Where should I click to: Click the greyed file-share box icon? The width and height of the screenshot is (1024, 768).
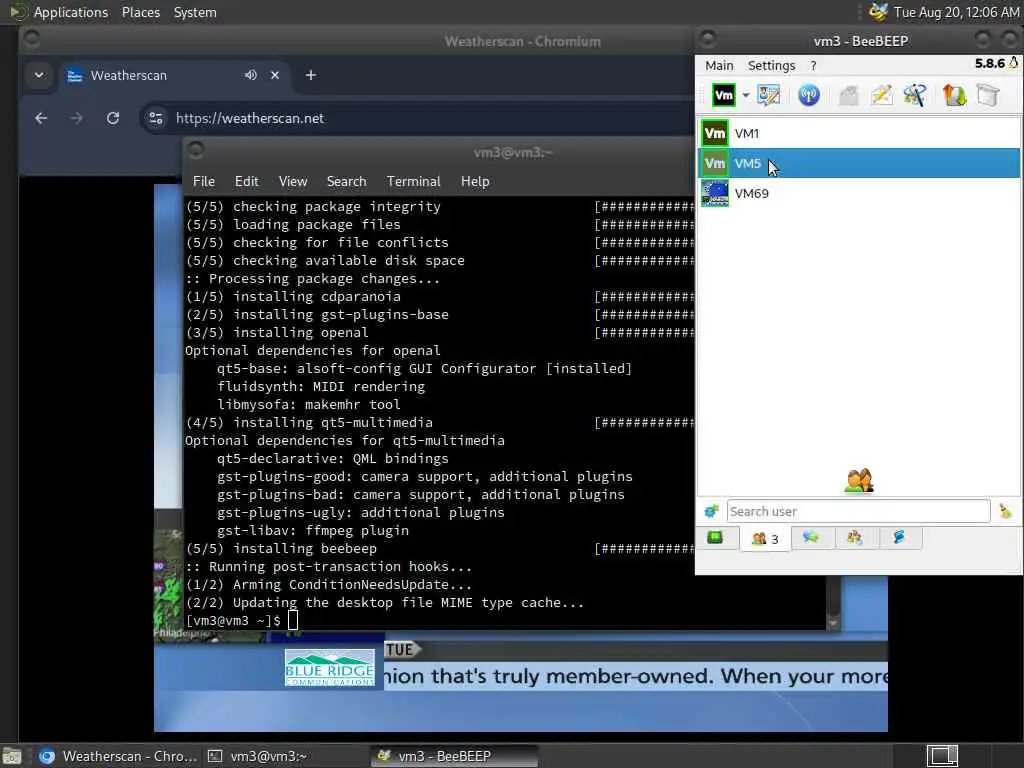point(848,96)
